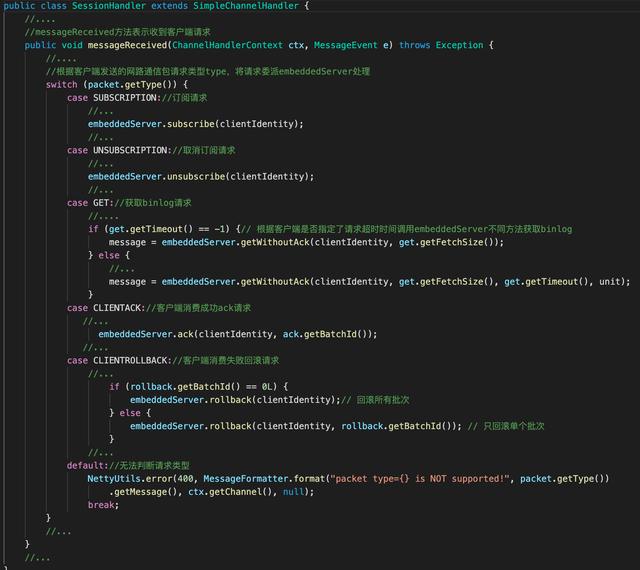Click the embeddedServer.subscribe call
The height and width of the screenshot is (570, 640).
coord(196,124)
